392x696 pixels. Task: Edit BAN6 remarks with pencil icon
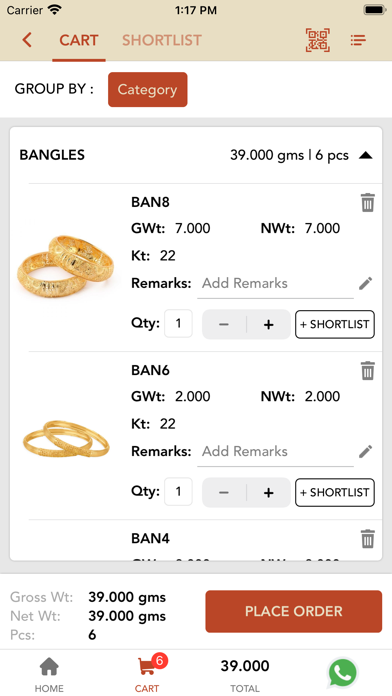pos(365,451)
